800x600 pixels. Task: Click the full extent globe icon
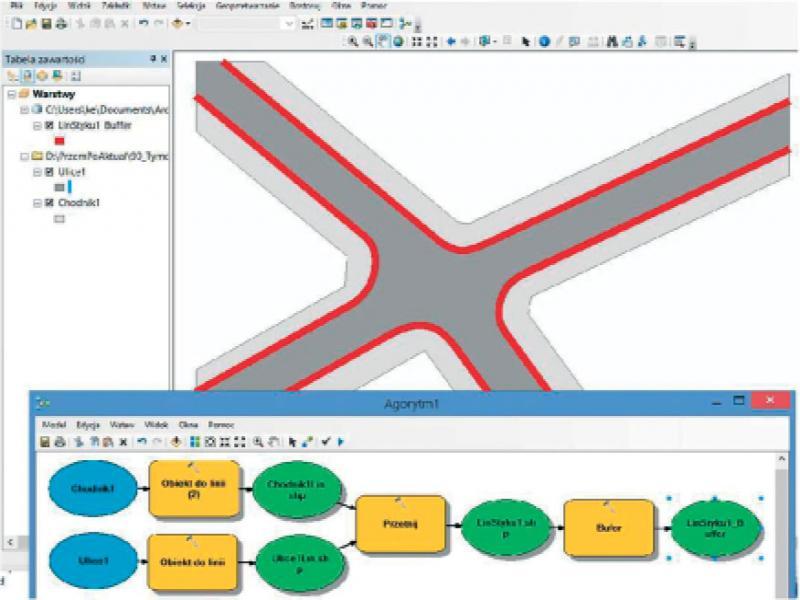[398, 41]
